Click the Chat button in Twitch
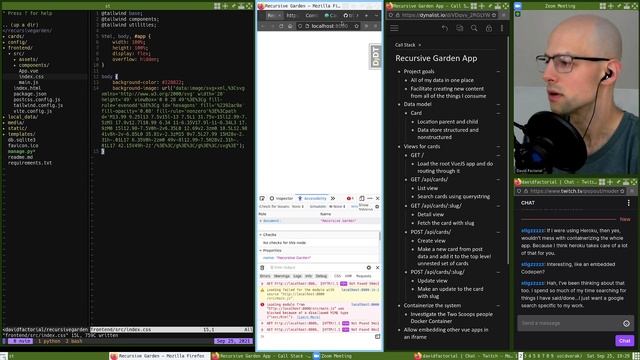This screenshot has height=360, width=640. [624, 340]
